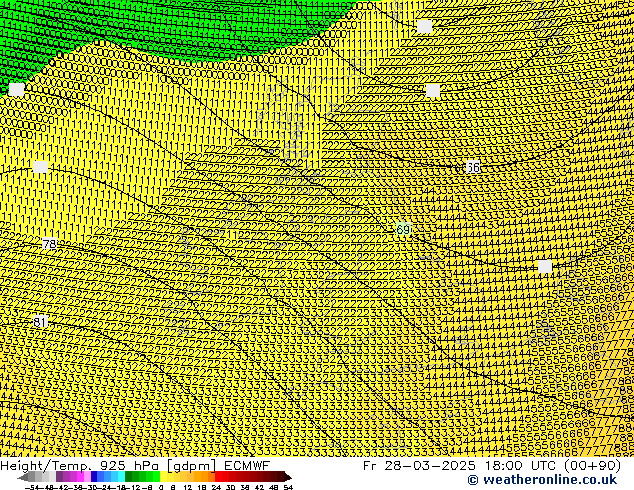Click the green section of temperature legend

[142, 476]
